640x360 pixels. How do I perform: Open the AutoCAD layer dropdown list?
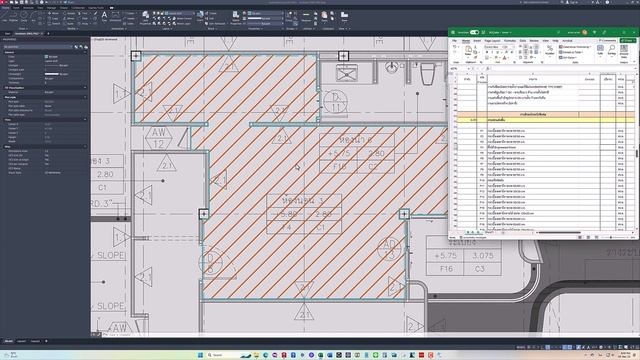click(180, 13)
